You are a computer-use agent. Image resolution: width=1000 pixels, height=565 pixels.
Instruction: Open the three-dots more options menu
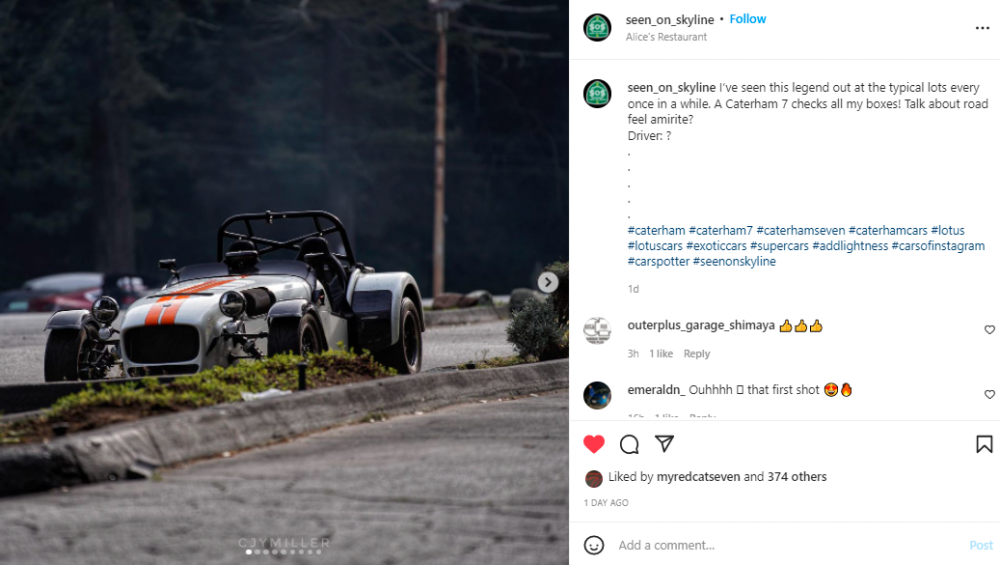pos(982,28)
